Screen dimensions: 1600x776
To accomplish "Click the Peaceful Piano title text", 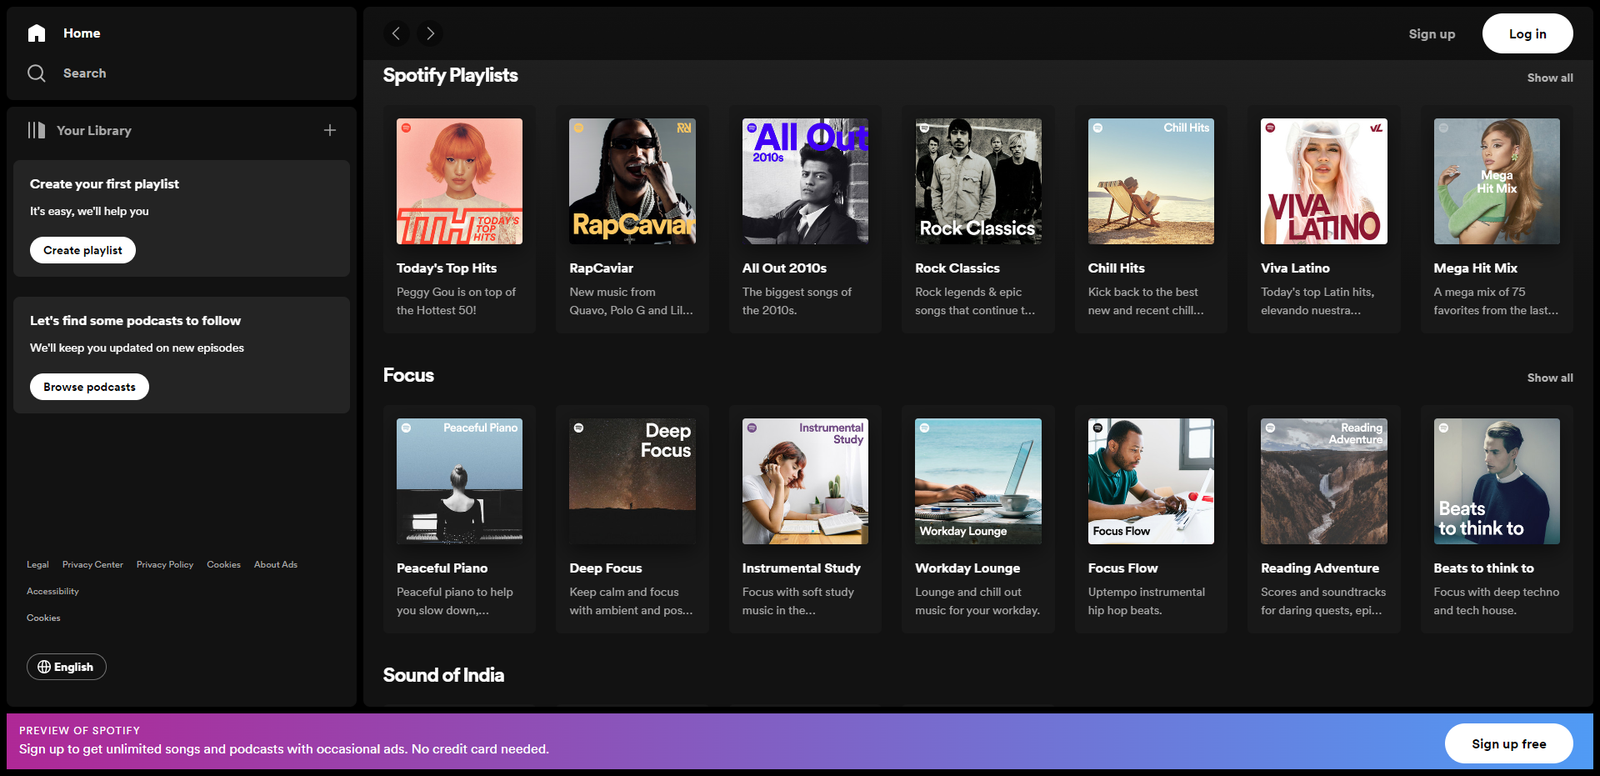I will click(442, 568).
